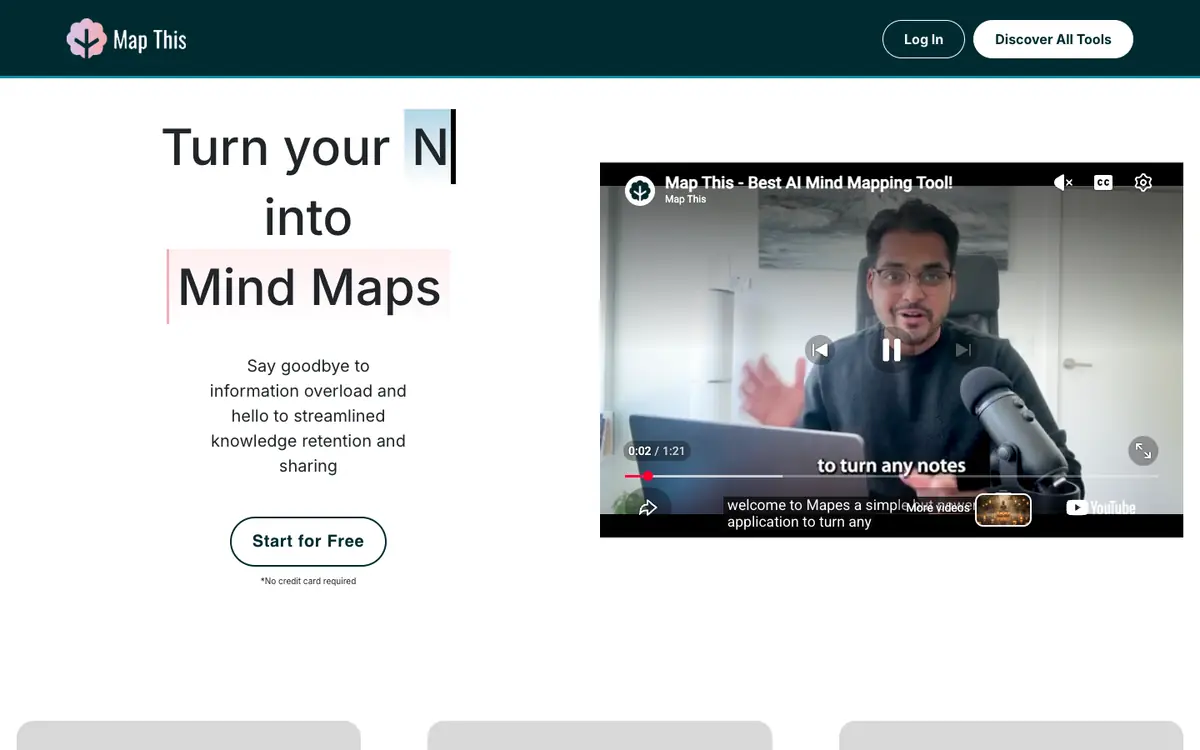Viewport: 1200px width, 750px height.
Task: Skip to the next video
Action: click(x=963, y=349)
